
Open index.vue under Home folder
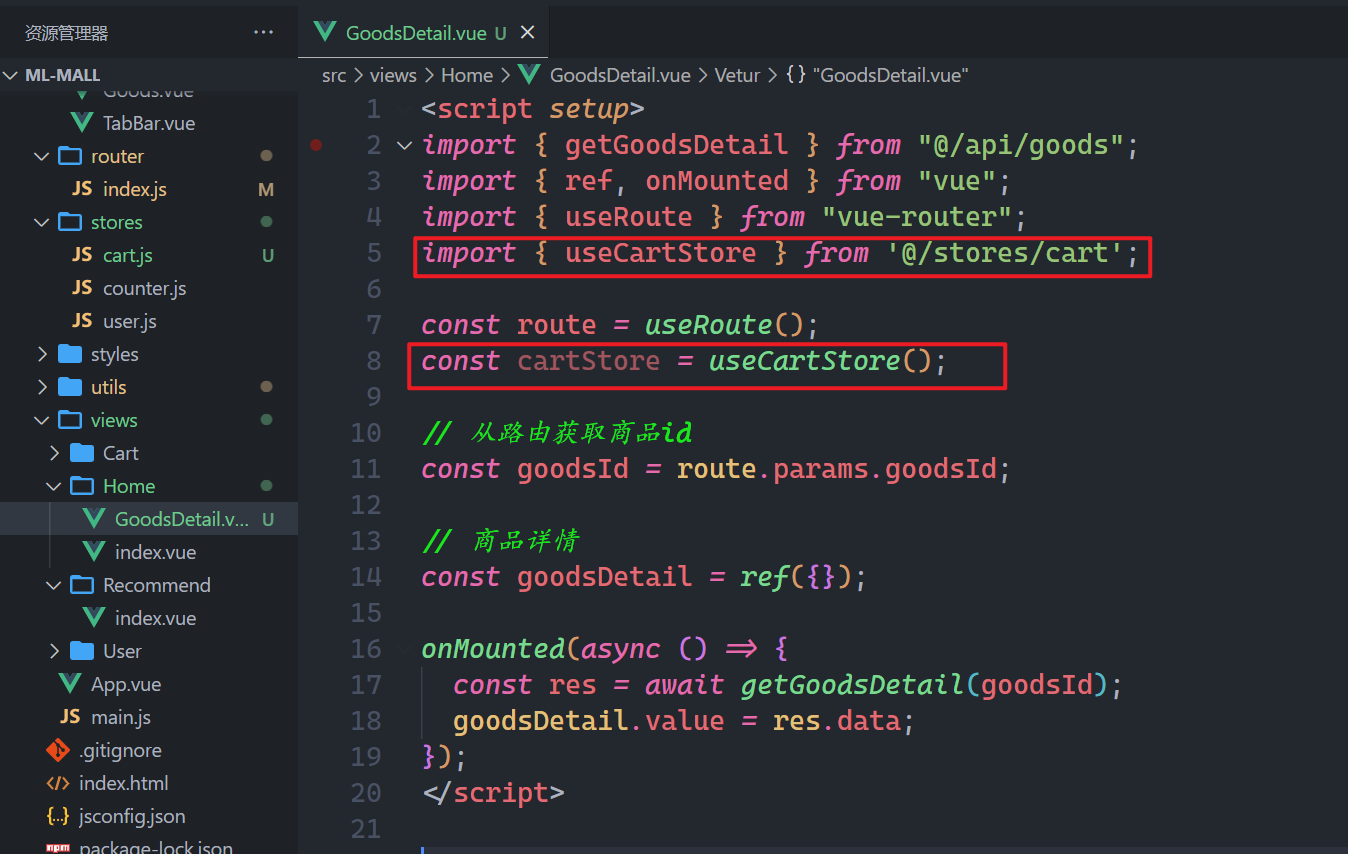click(155, 552)
